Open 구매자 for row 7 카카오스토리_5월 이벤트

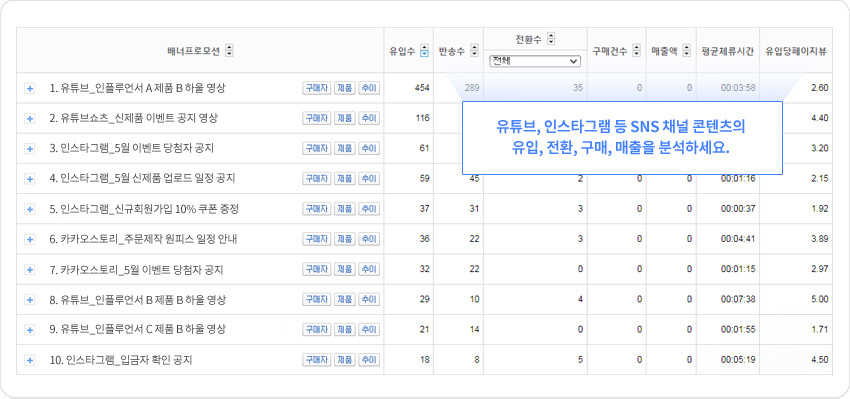[316, 269]
